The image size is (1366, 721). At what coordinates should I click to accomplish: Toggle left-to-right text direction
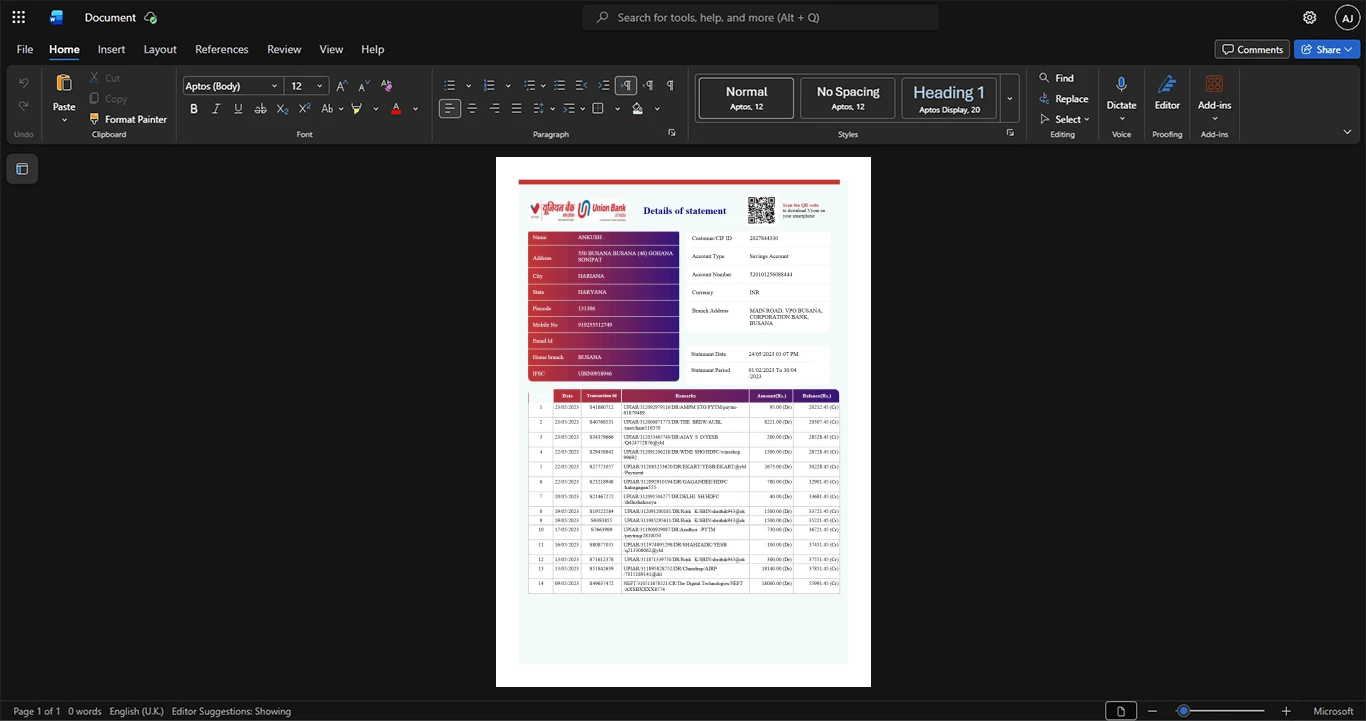pos(626,86)
